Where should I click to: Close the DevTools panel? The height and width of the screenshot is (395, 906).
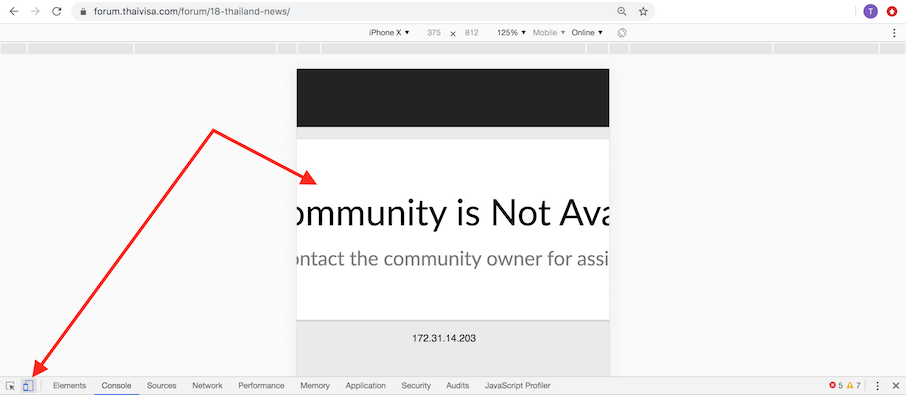(x=896, y=386)
